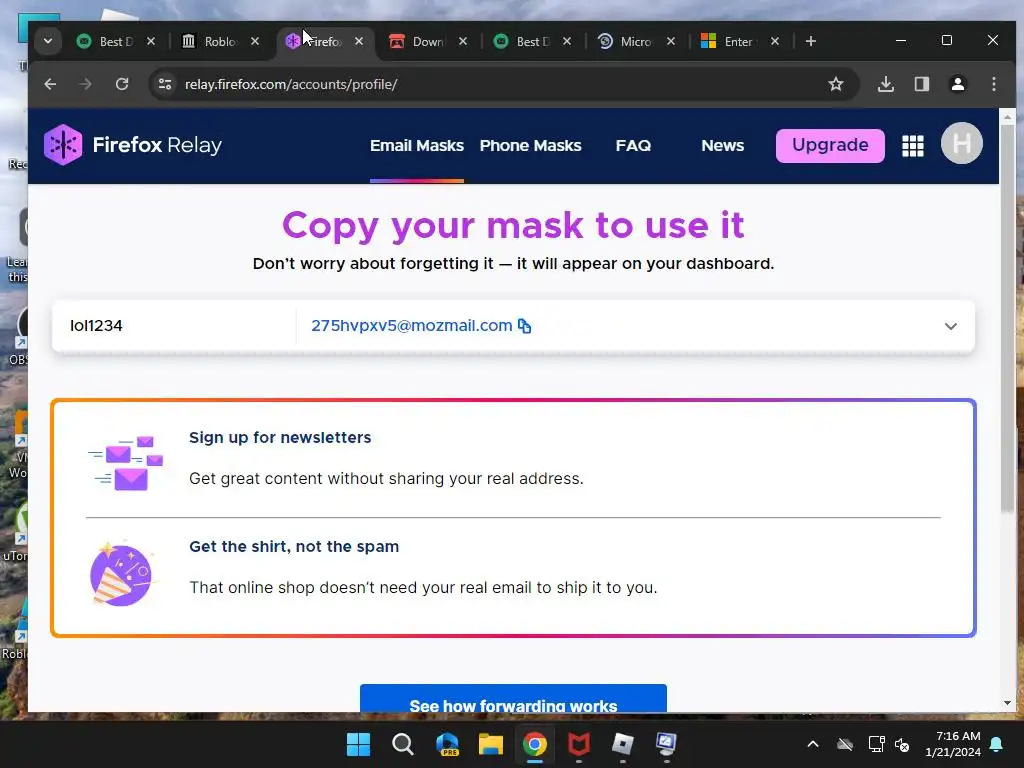Click the lol1234 mask label
Screen dimensions: 1024x768
[x=96, y=325]
